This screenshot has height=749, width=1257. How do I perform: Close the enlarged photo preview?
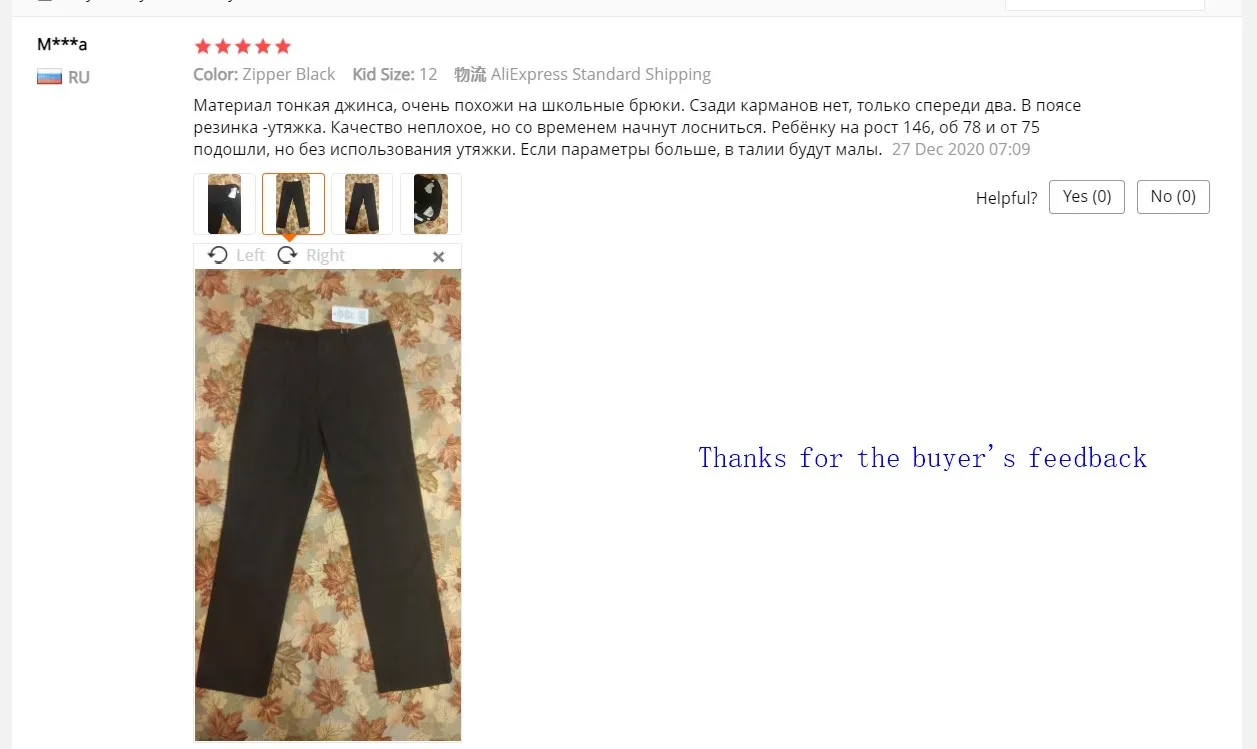click(x=438, y=257)
